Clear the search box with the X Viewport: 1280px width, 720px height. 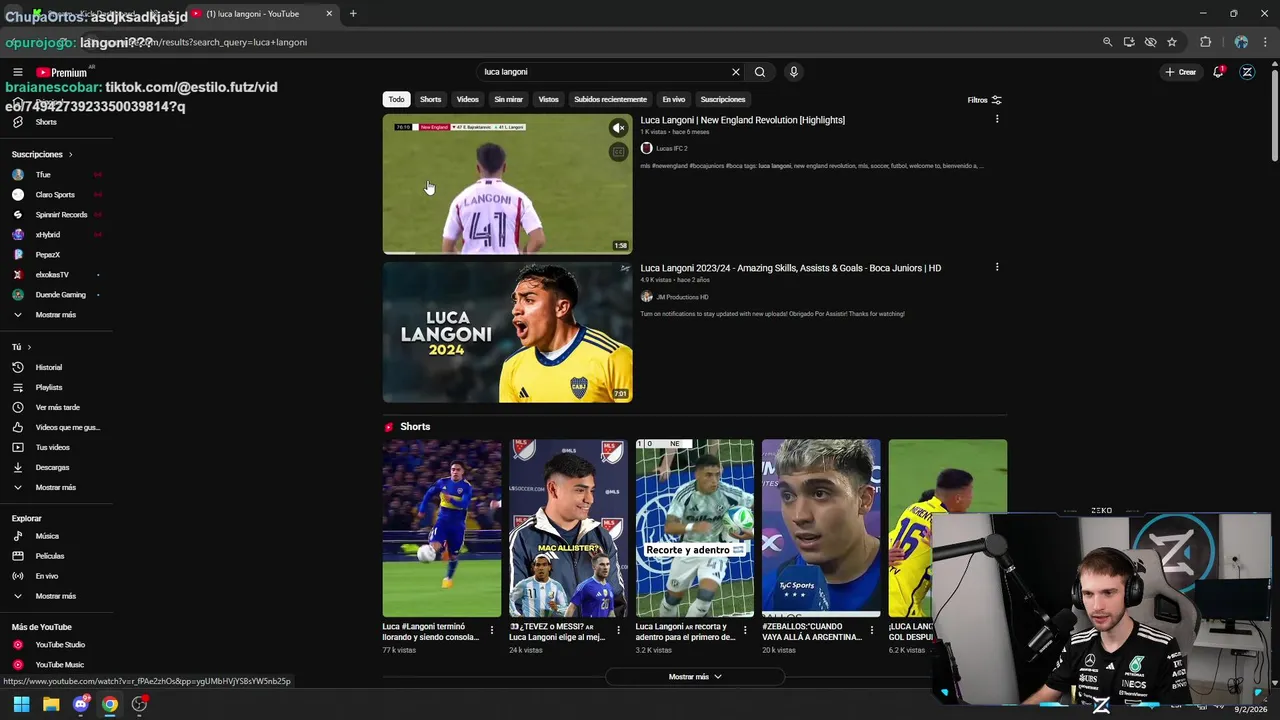736,72
